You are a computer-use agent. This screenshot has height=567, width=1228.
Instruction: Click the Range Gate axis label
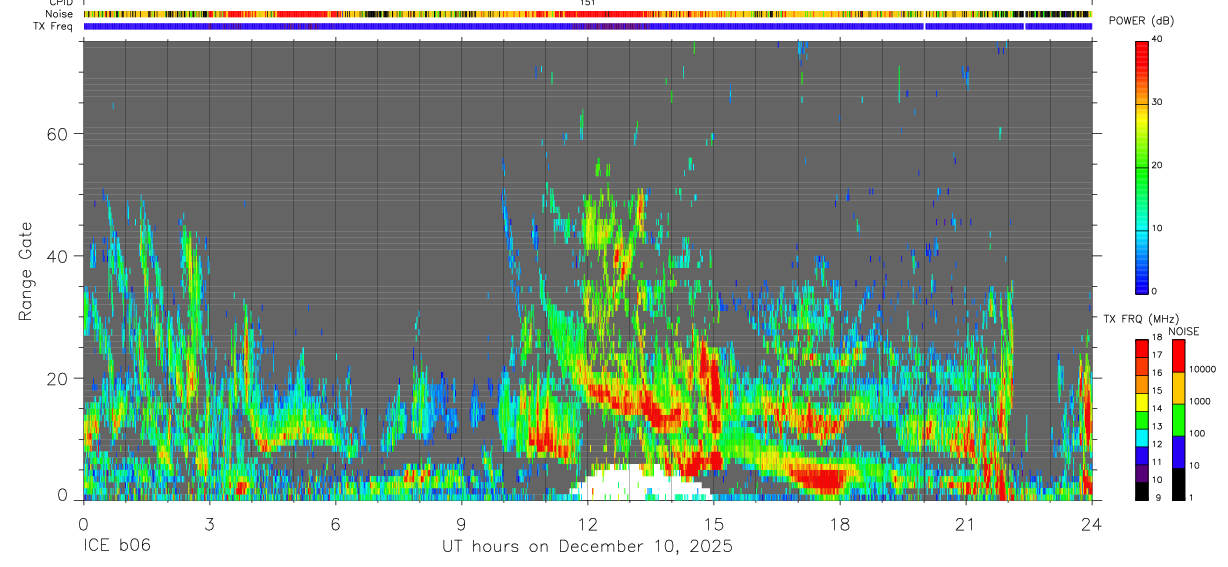point(26,272)
